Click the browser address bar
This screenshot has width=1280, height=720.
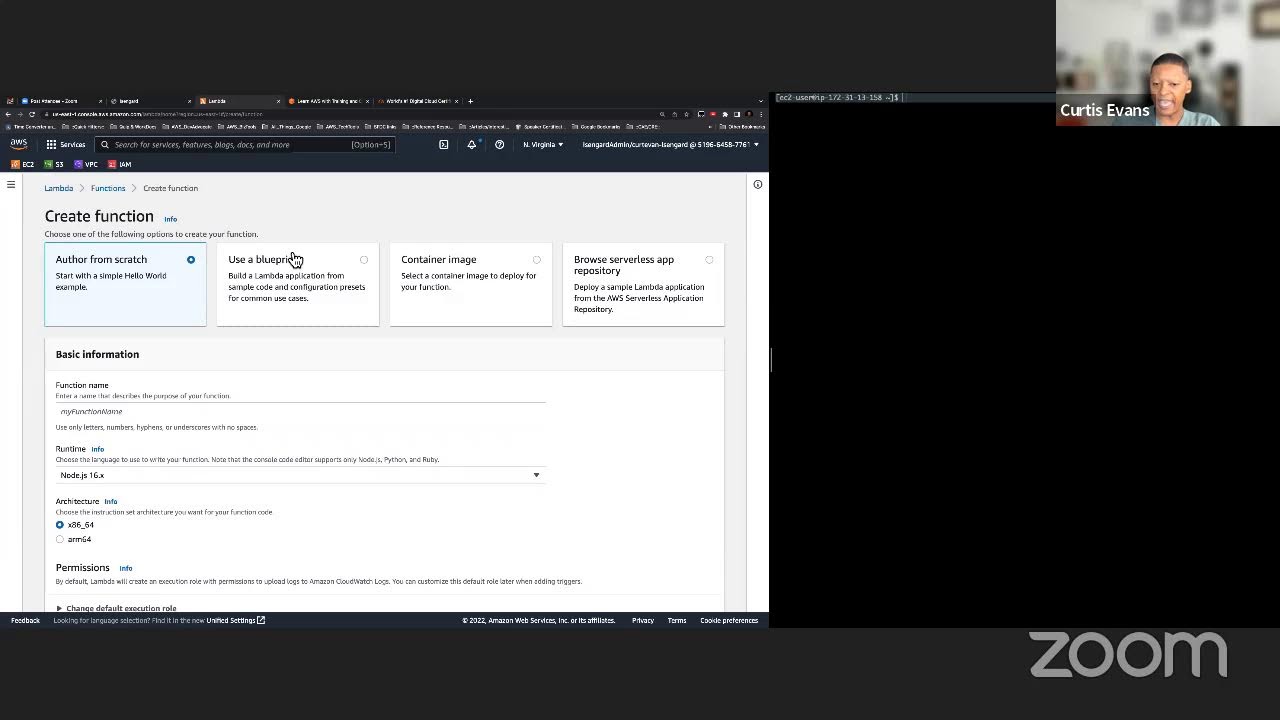click(x=350, y=114)
